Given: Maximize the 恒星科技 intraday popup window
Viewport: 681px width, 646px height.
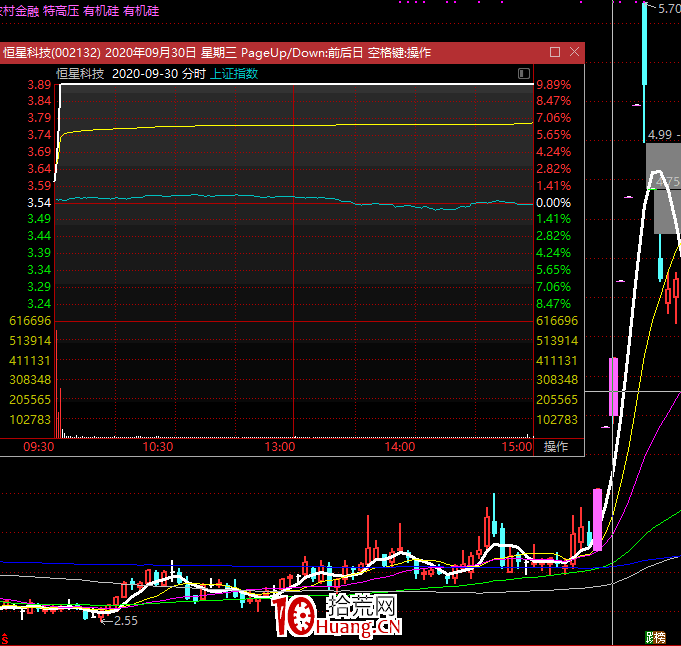Looking at the screenshot, I should pyautogui.click(x=555, y=51).
